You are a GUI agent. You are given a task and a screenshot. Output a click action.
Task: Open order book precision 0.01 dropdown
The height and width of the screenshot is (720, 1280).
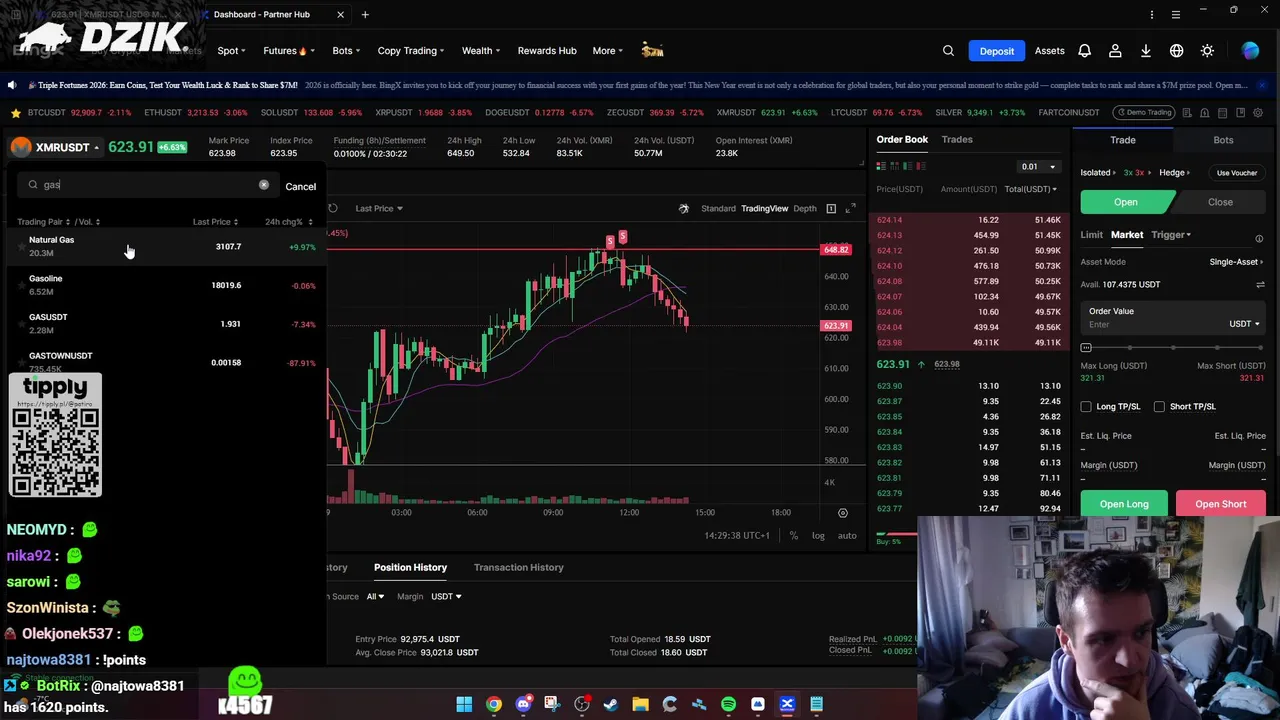click(1037, 167)
